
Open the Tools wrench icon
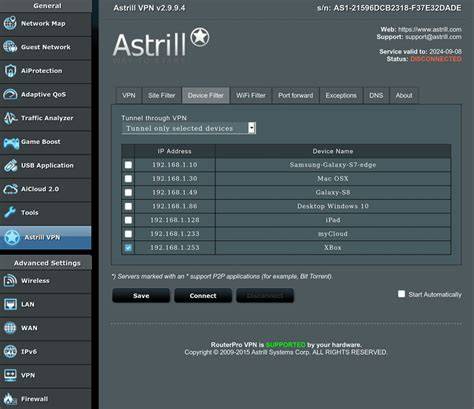coord(10,212)
